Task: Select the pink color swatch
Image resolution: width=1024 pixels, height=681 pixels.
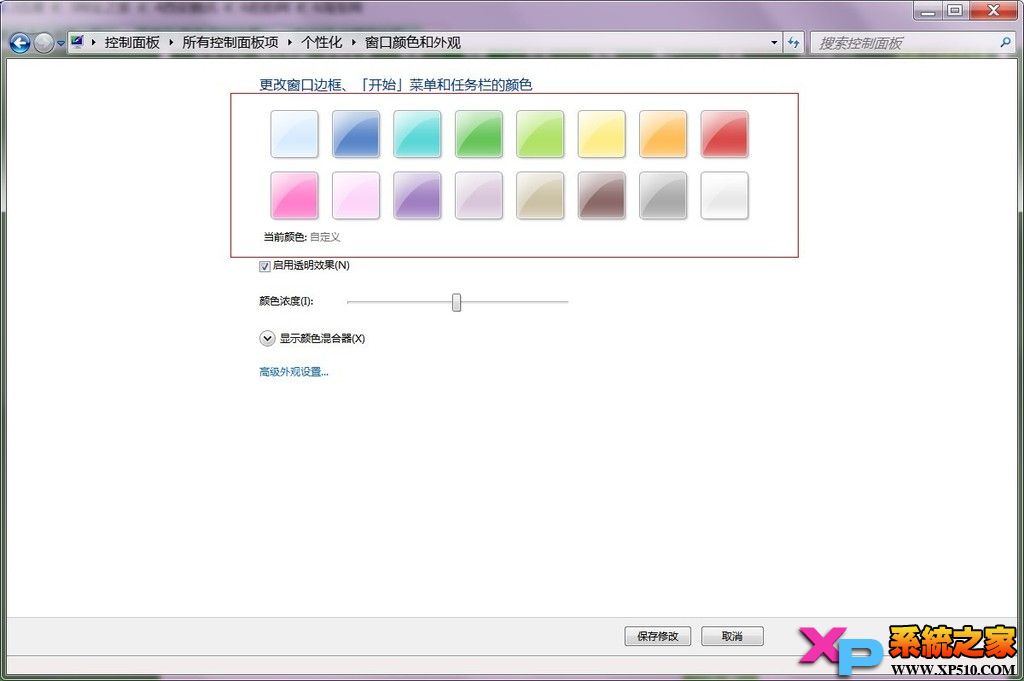Action: tap(294, 196)
